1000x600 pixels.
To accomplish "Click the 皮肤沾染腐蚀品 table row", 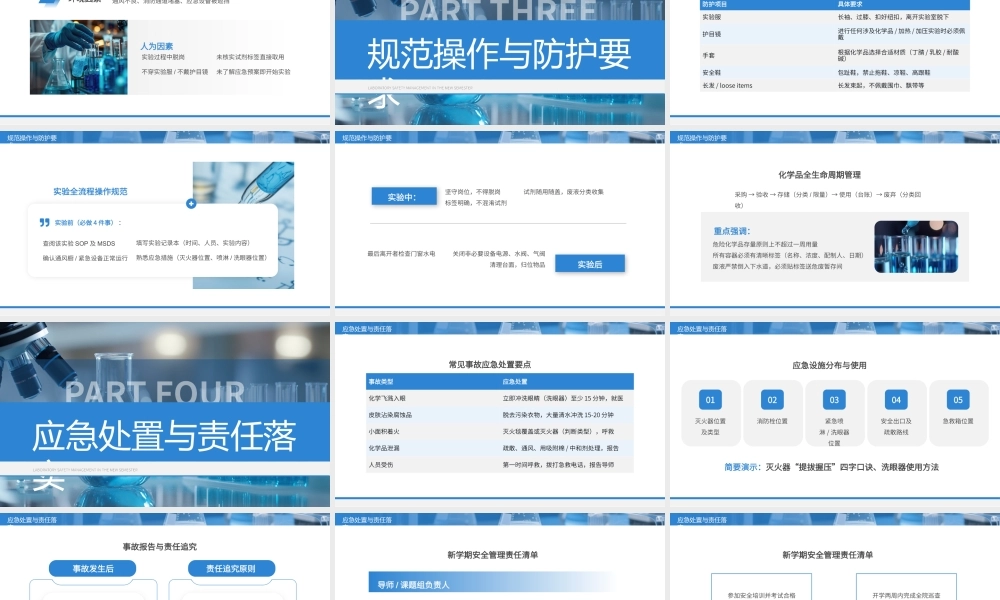I will [500, 414].
